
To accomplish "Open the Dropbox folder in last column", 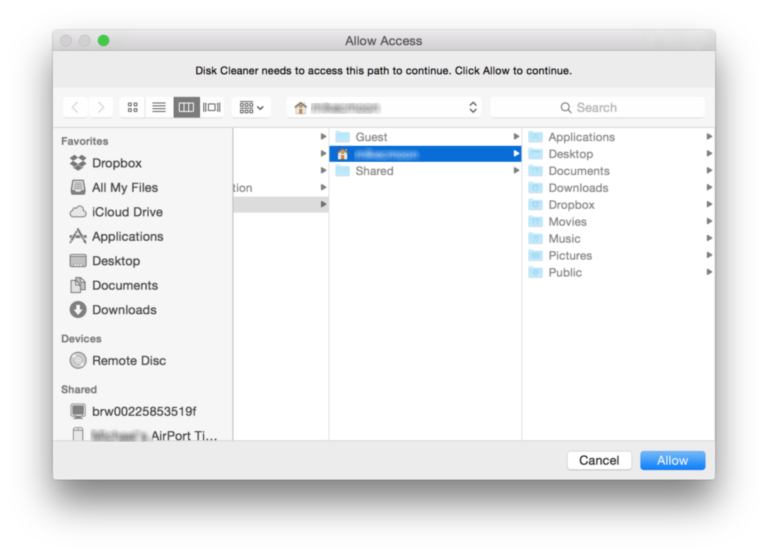I will (x=618, y=204).
